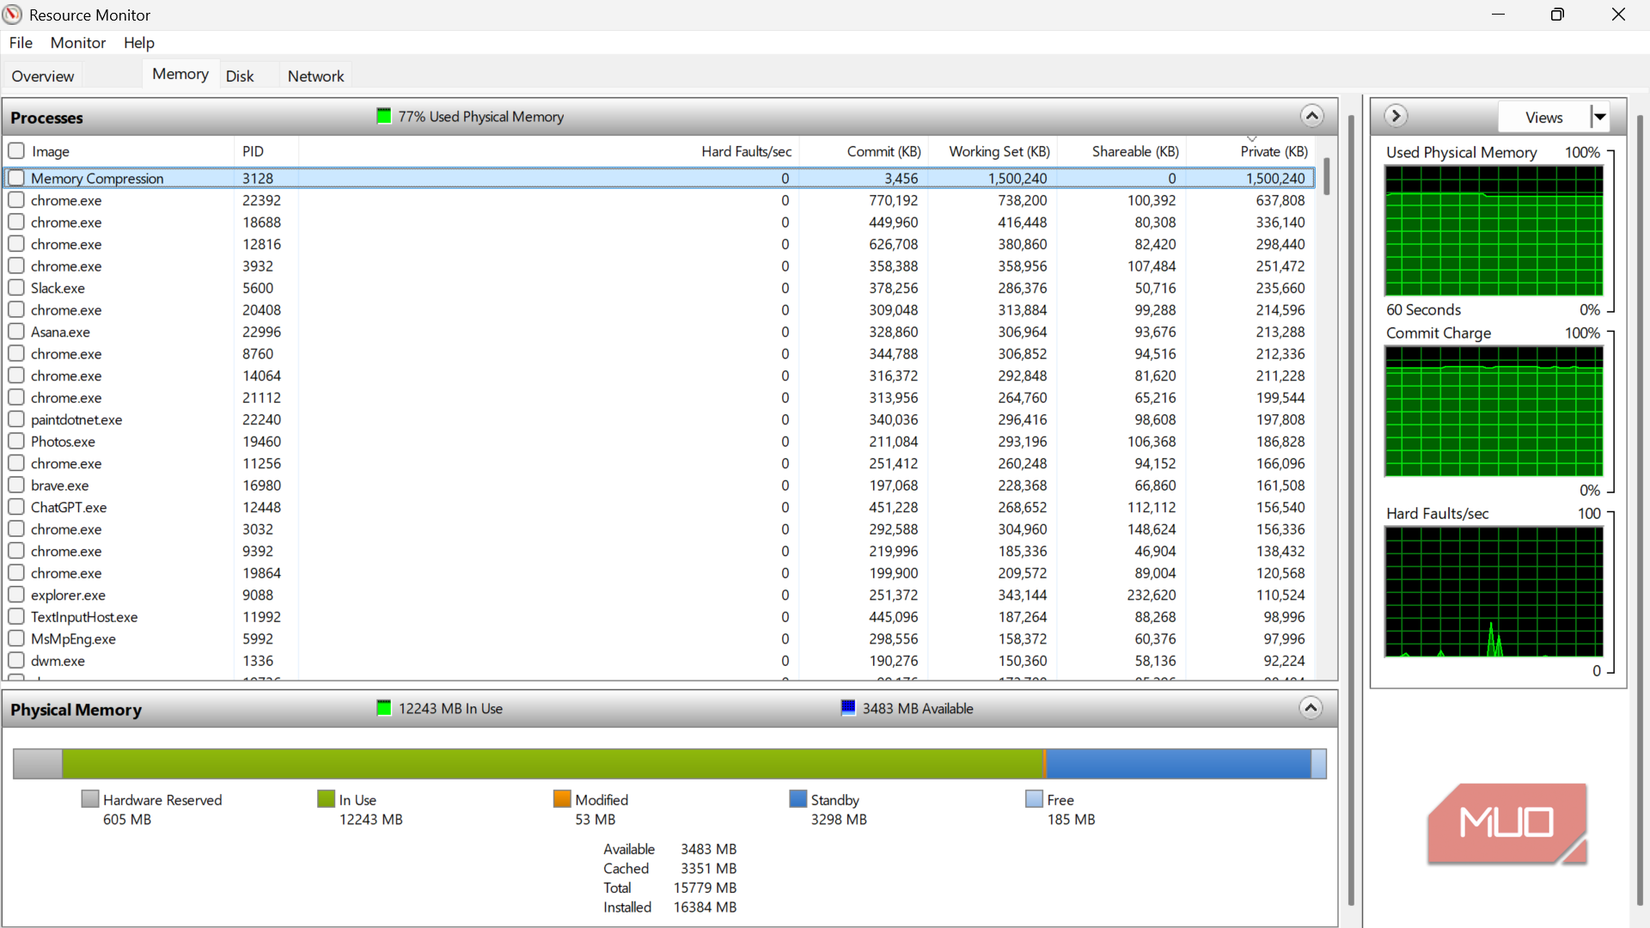Screen dimensions: 1650x928
Task: Click the blue indicator beside 3483 MB Available
Action: (847, 707)
